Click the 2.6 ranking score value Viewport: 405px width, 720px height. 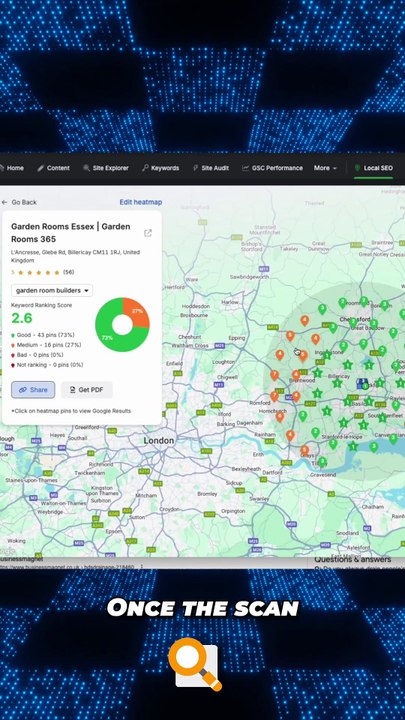[22, 318]
